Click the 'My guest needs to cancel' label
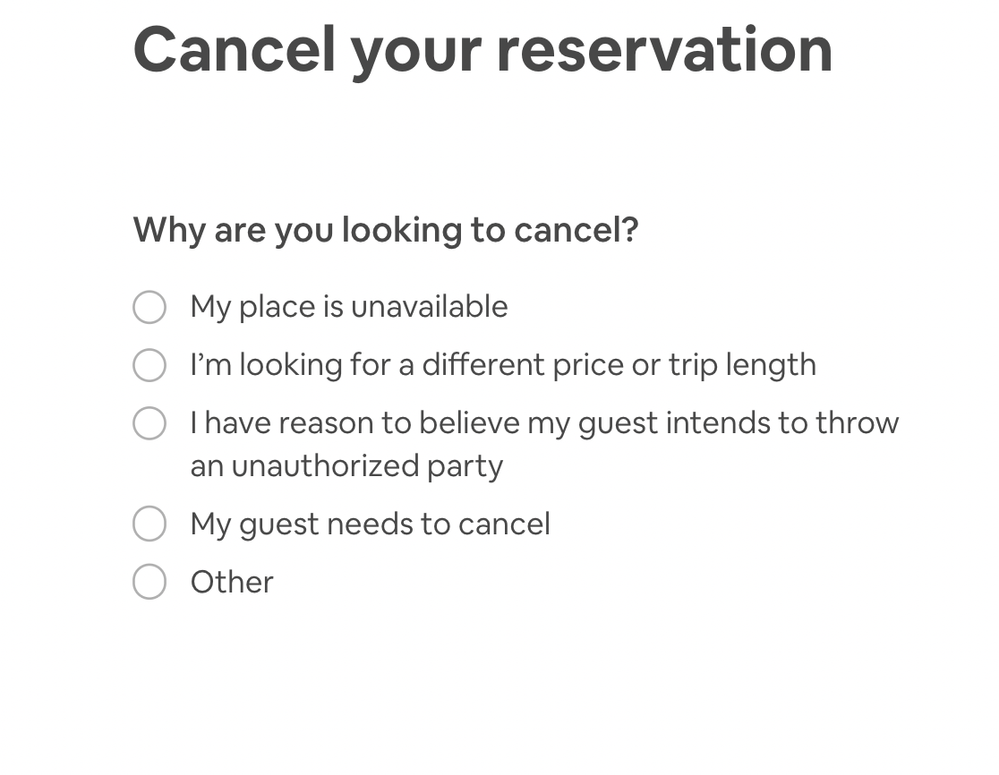Viewport: 999px width, 775px height. pos(370,524)
